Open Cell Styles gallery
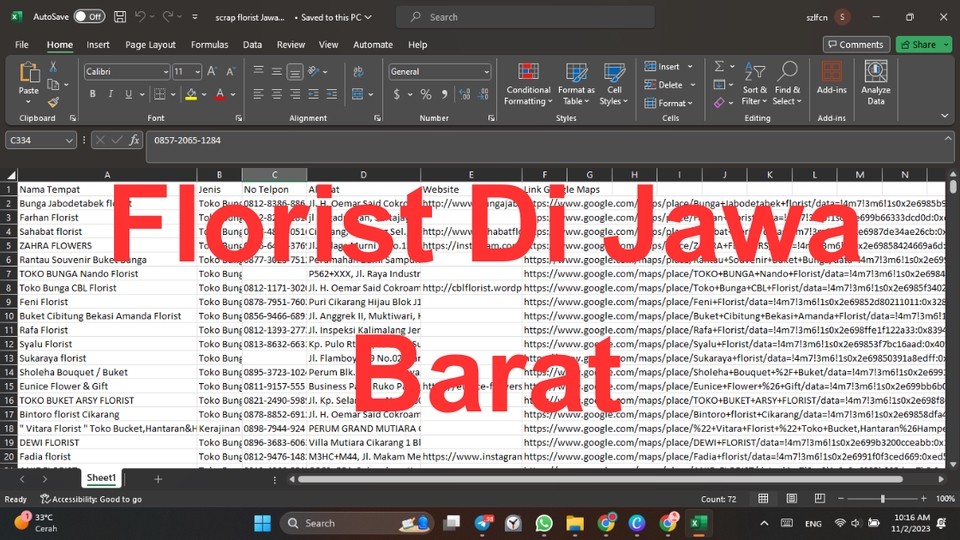 click(613, 84)
